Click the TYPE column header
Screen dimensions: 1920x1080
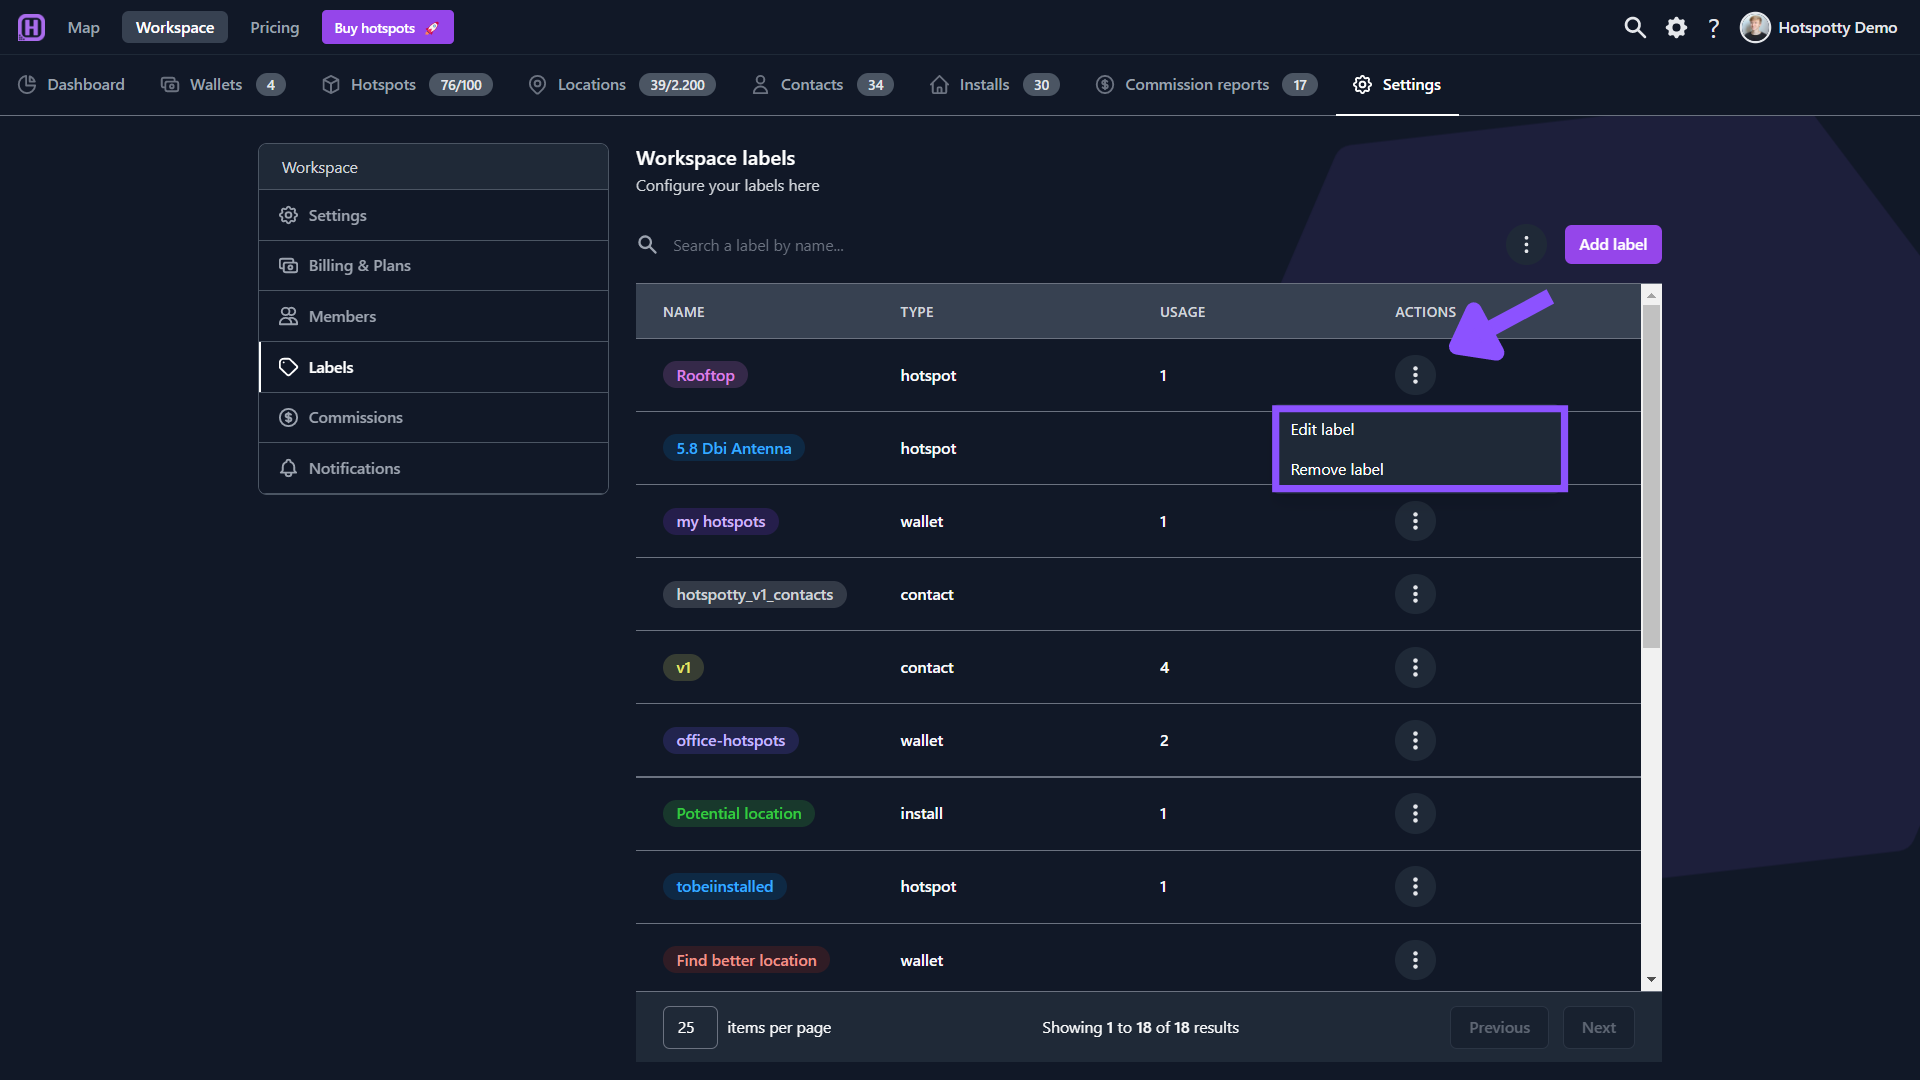(917, 312)
